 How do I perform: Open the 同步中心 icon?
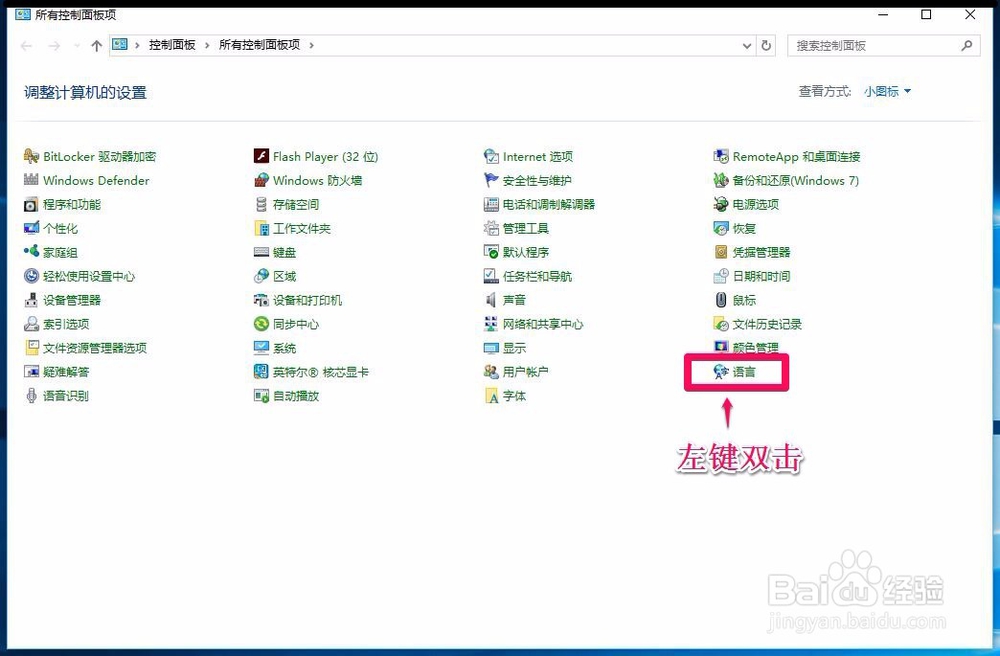pyautogui.click(x=261, y=324)
